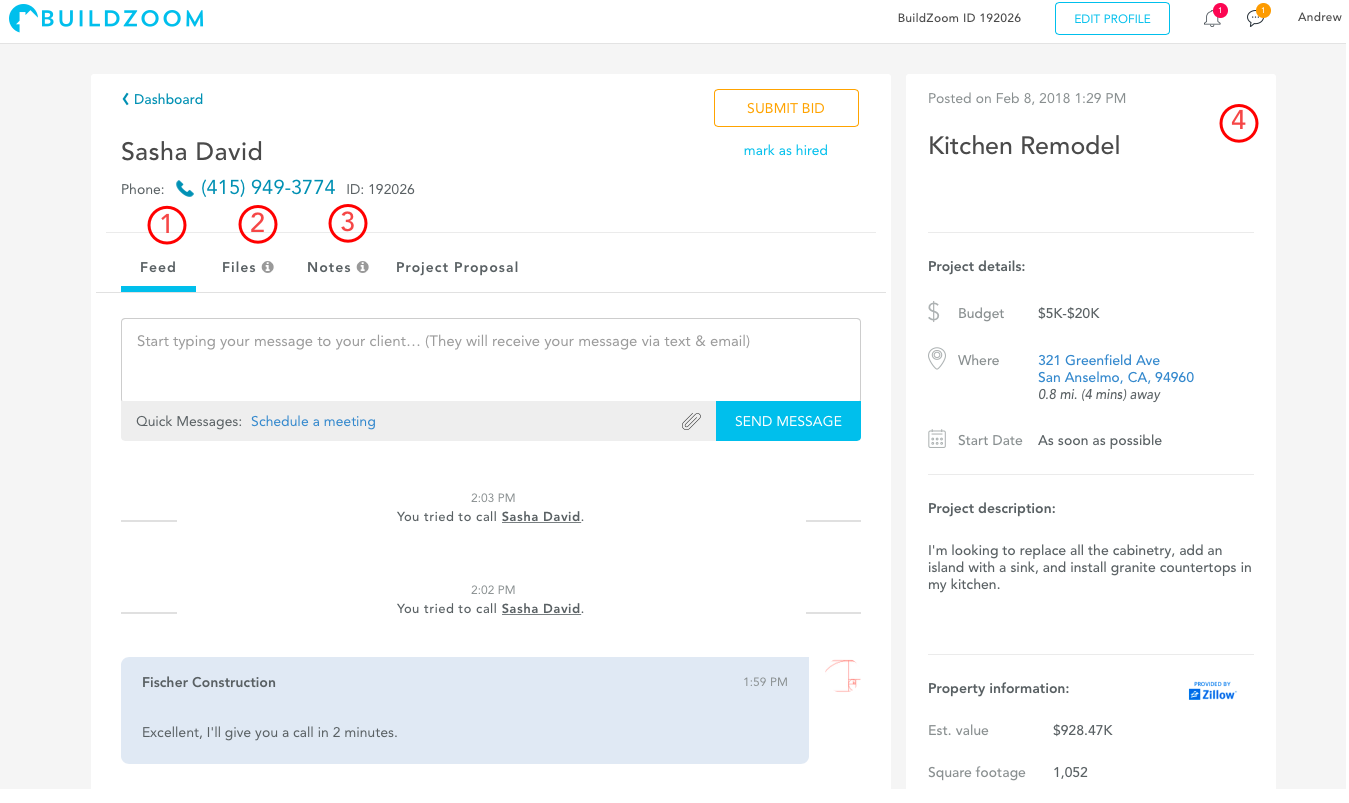Click the BuildZoom logo

[107, 18]
